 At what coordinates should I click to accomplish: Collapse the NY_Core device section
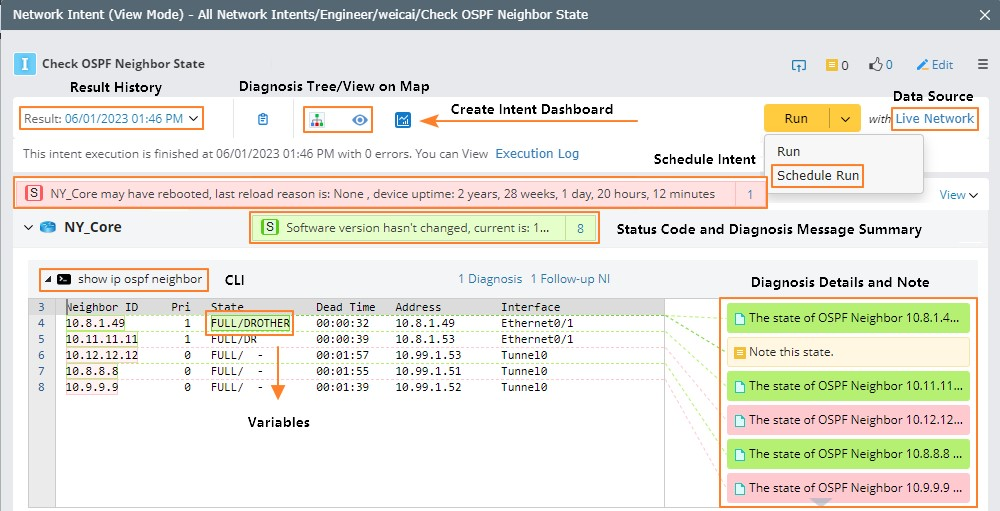[28, 227]
